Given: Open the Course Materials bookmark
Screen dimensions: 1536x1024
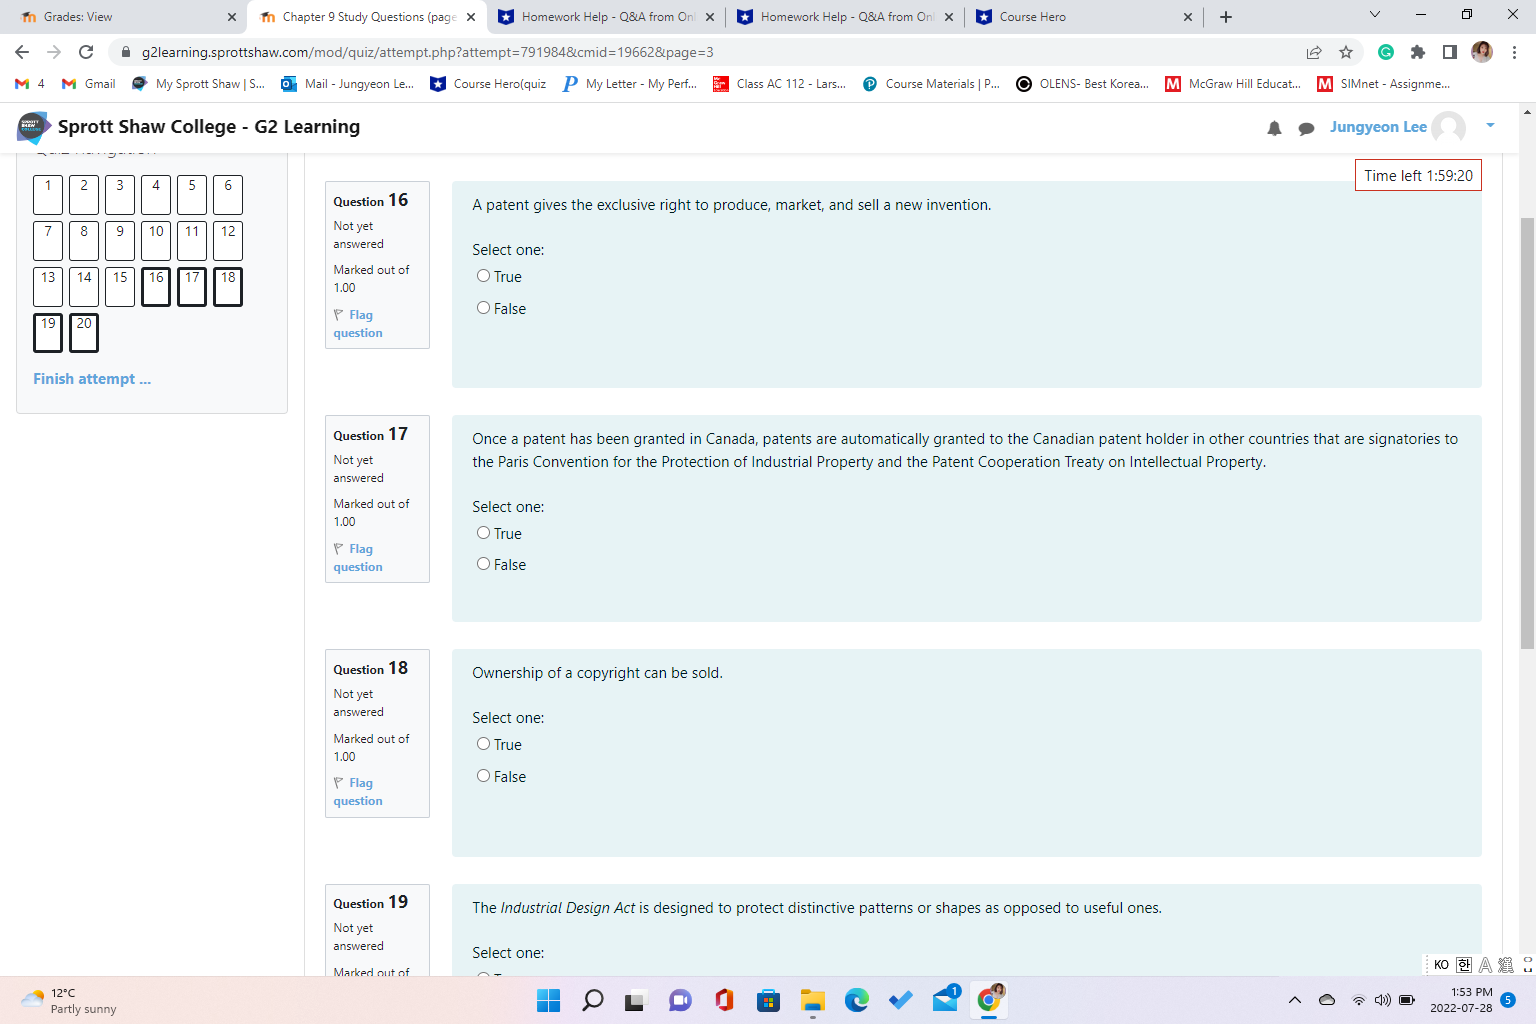Looking at the screenshot, I should (x=930, y=84).
